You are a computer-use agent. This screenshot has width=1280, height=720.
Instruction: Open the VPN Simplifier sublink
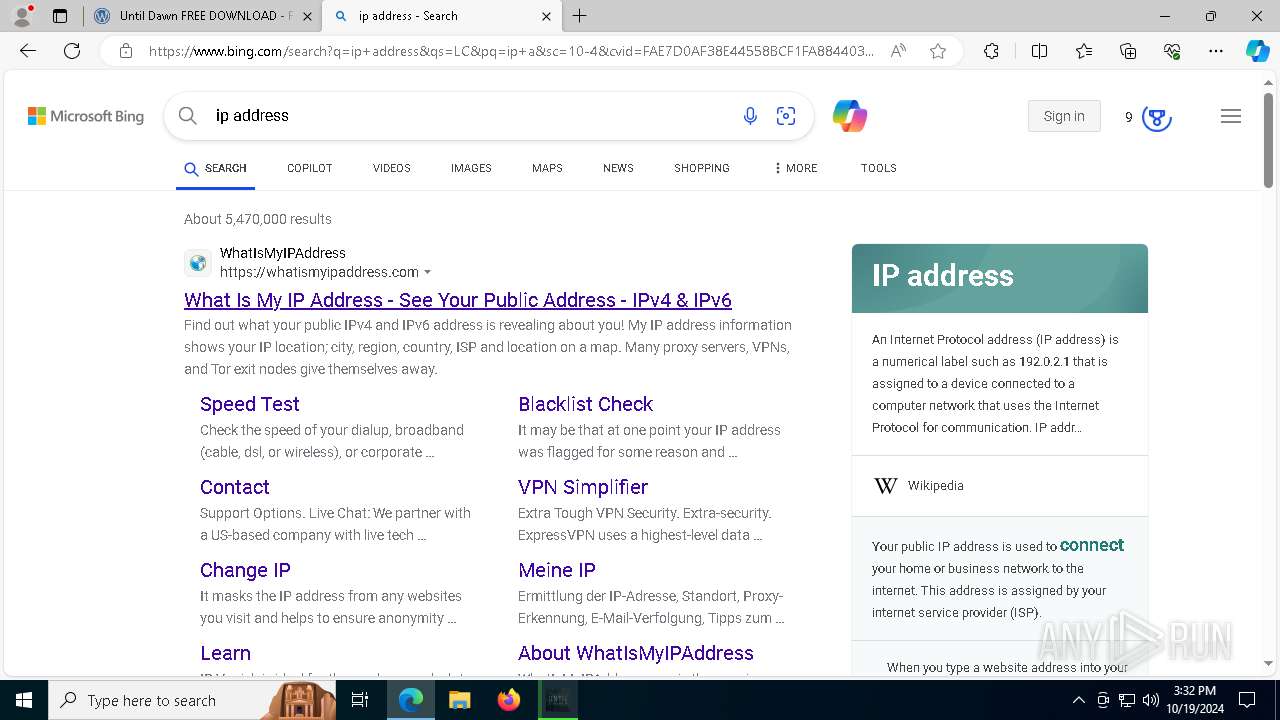[x=583, y=487]
